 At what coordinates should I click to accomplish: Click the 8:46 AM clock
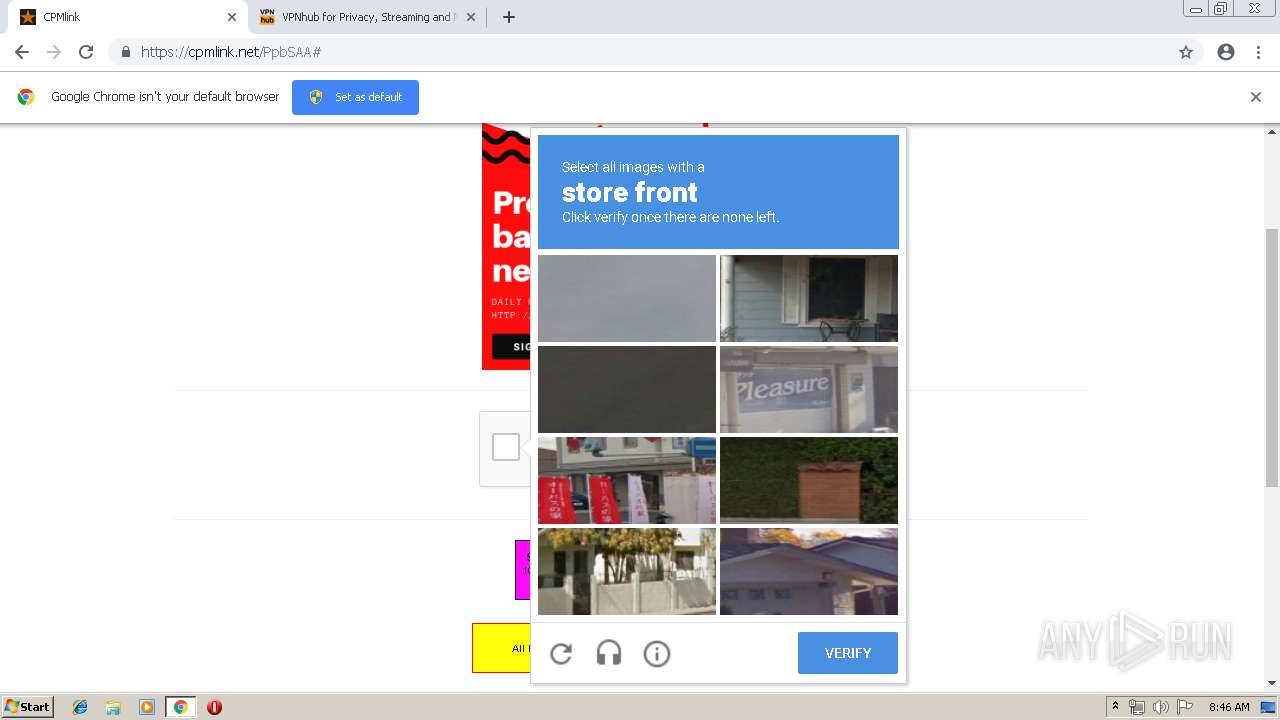(x=1229, y=707)
